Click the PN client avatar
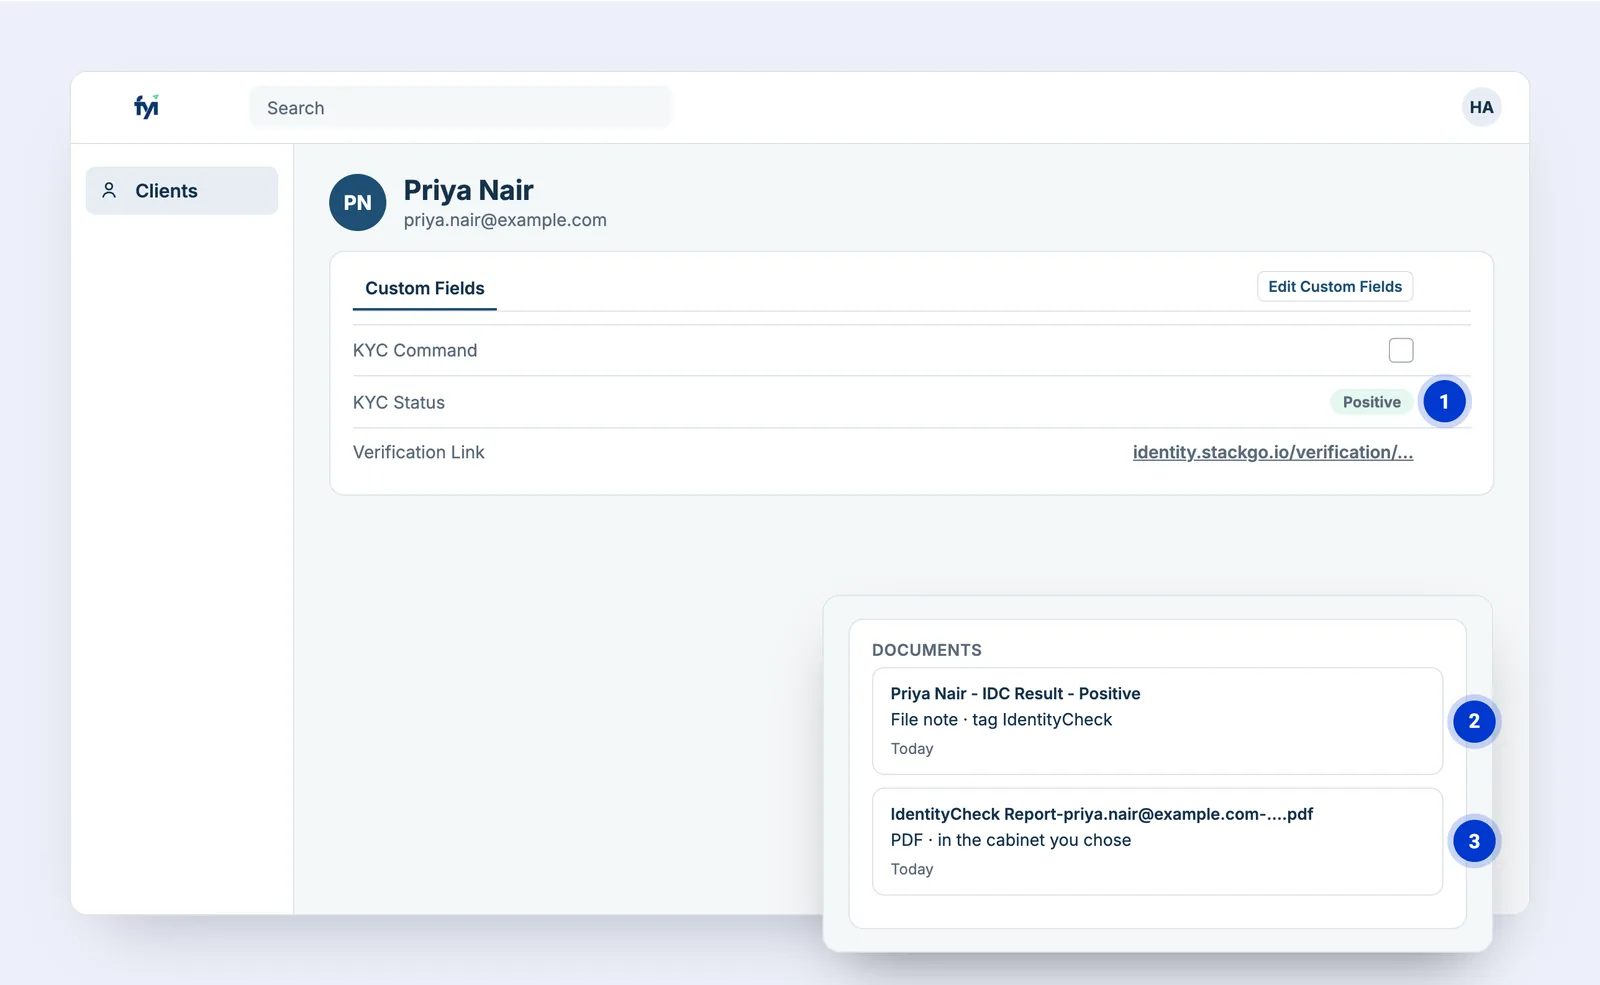Screen dimensions: 1600x985 pos(357,202)
